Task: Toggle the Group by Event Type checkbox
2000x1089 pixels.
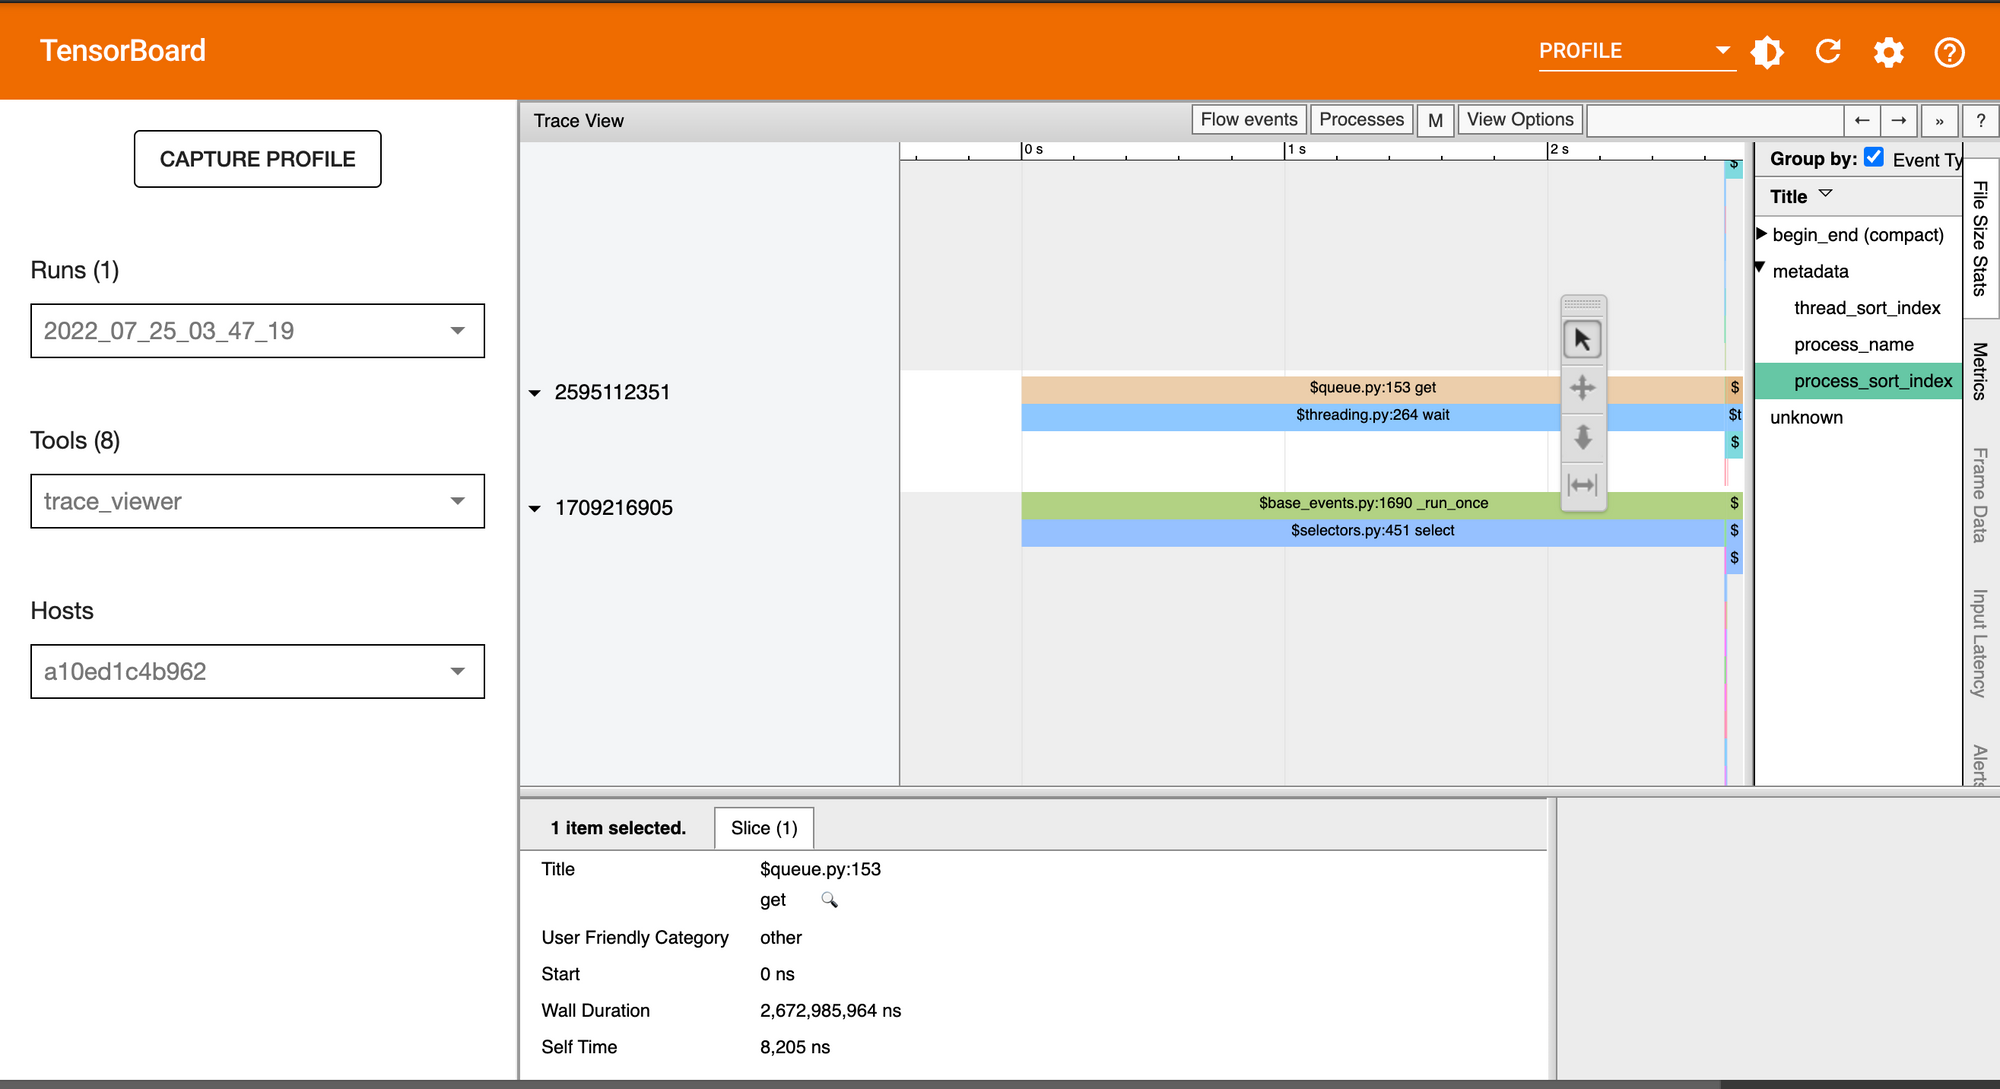Action: (1874, 158)
